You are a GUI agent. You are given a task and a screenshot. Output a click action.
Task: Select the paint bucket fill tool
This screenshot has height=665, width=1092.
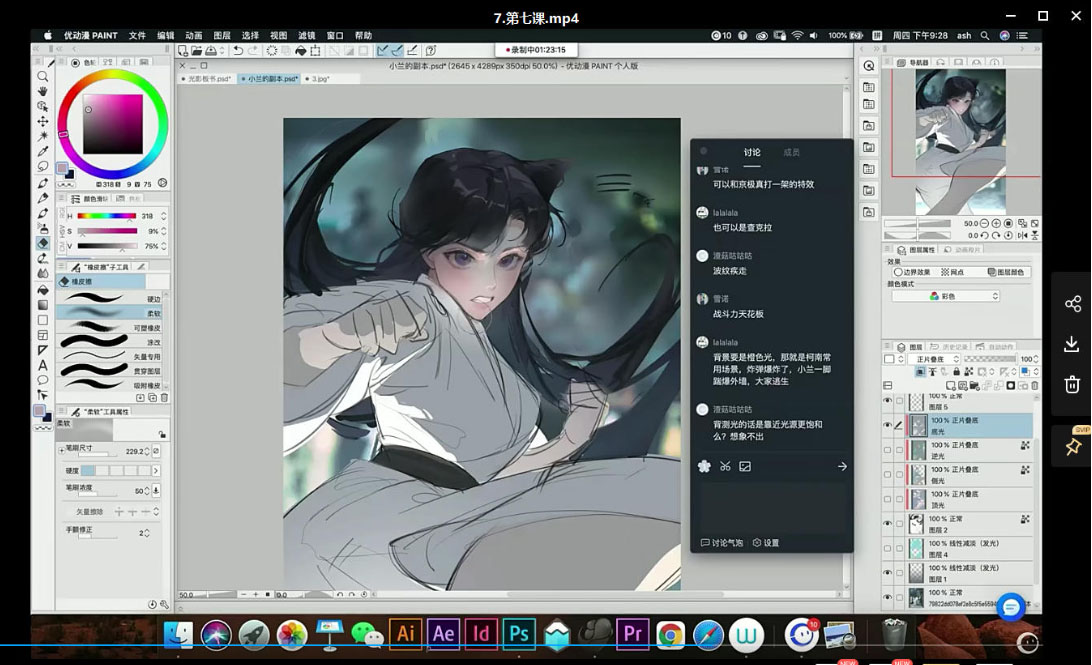tap(42, 289)
